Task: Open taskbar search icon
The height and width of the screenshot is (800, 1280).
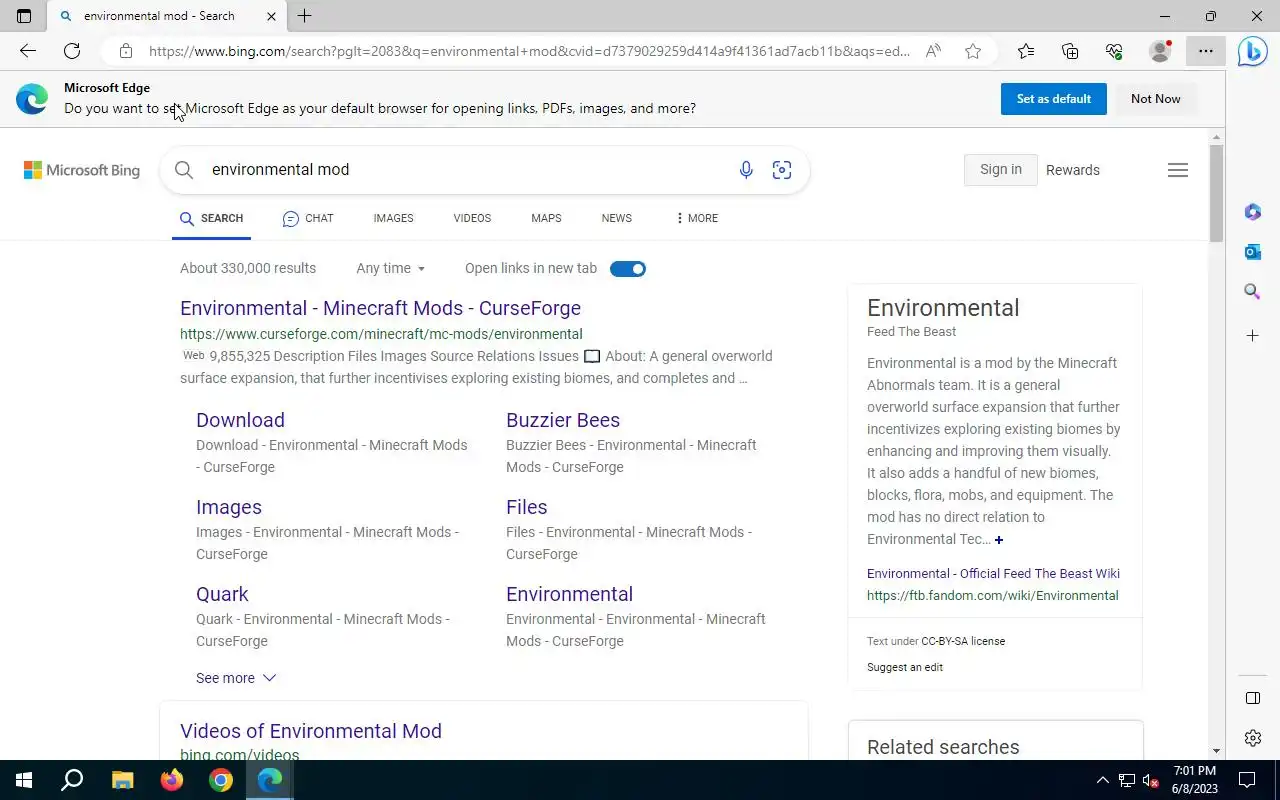Action: pyautogui.click(x=72, y=780)
